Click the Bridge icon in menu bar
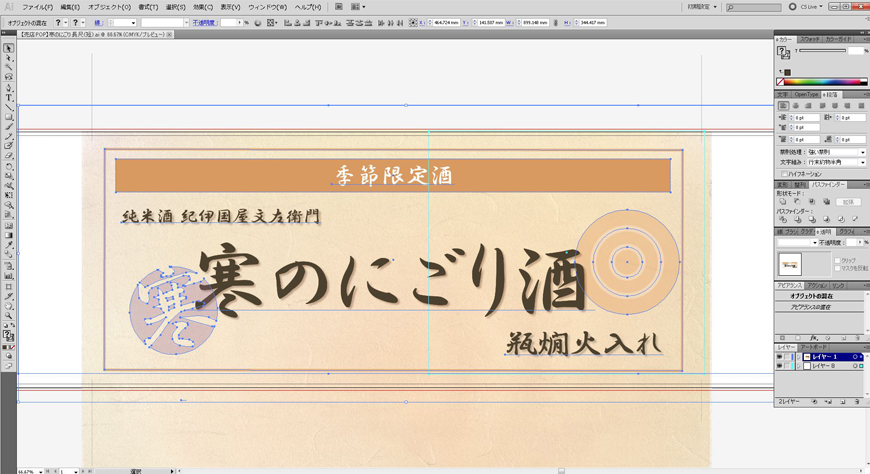The height and width of the screenshot is (474, 870). (x=339, y=6)
